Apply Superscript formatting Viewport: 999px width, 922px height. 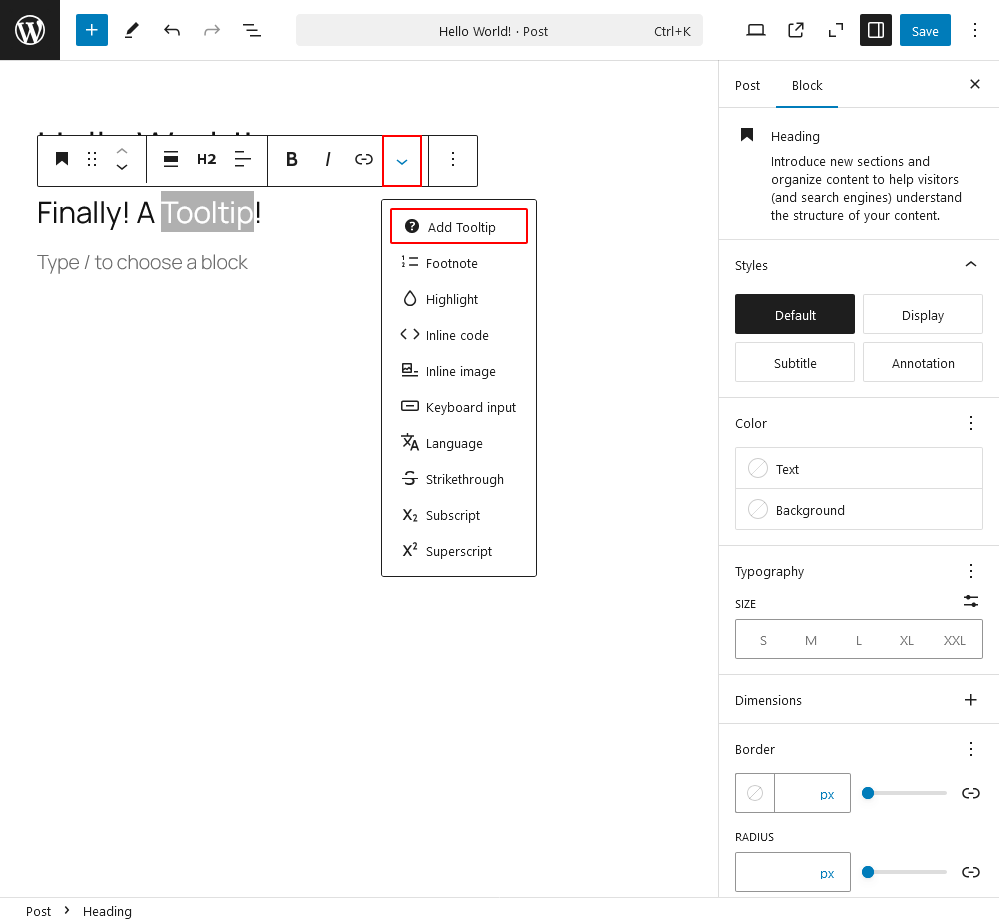click(459, 551)
